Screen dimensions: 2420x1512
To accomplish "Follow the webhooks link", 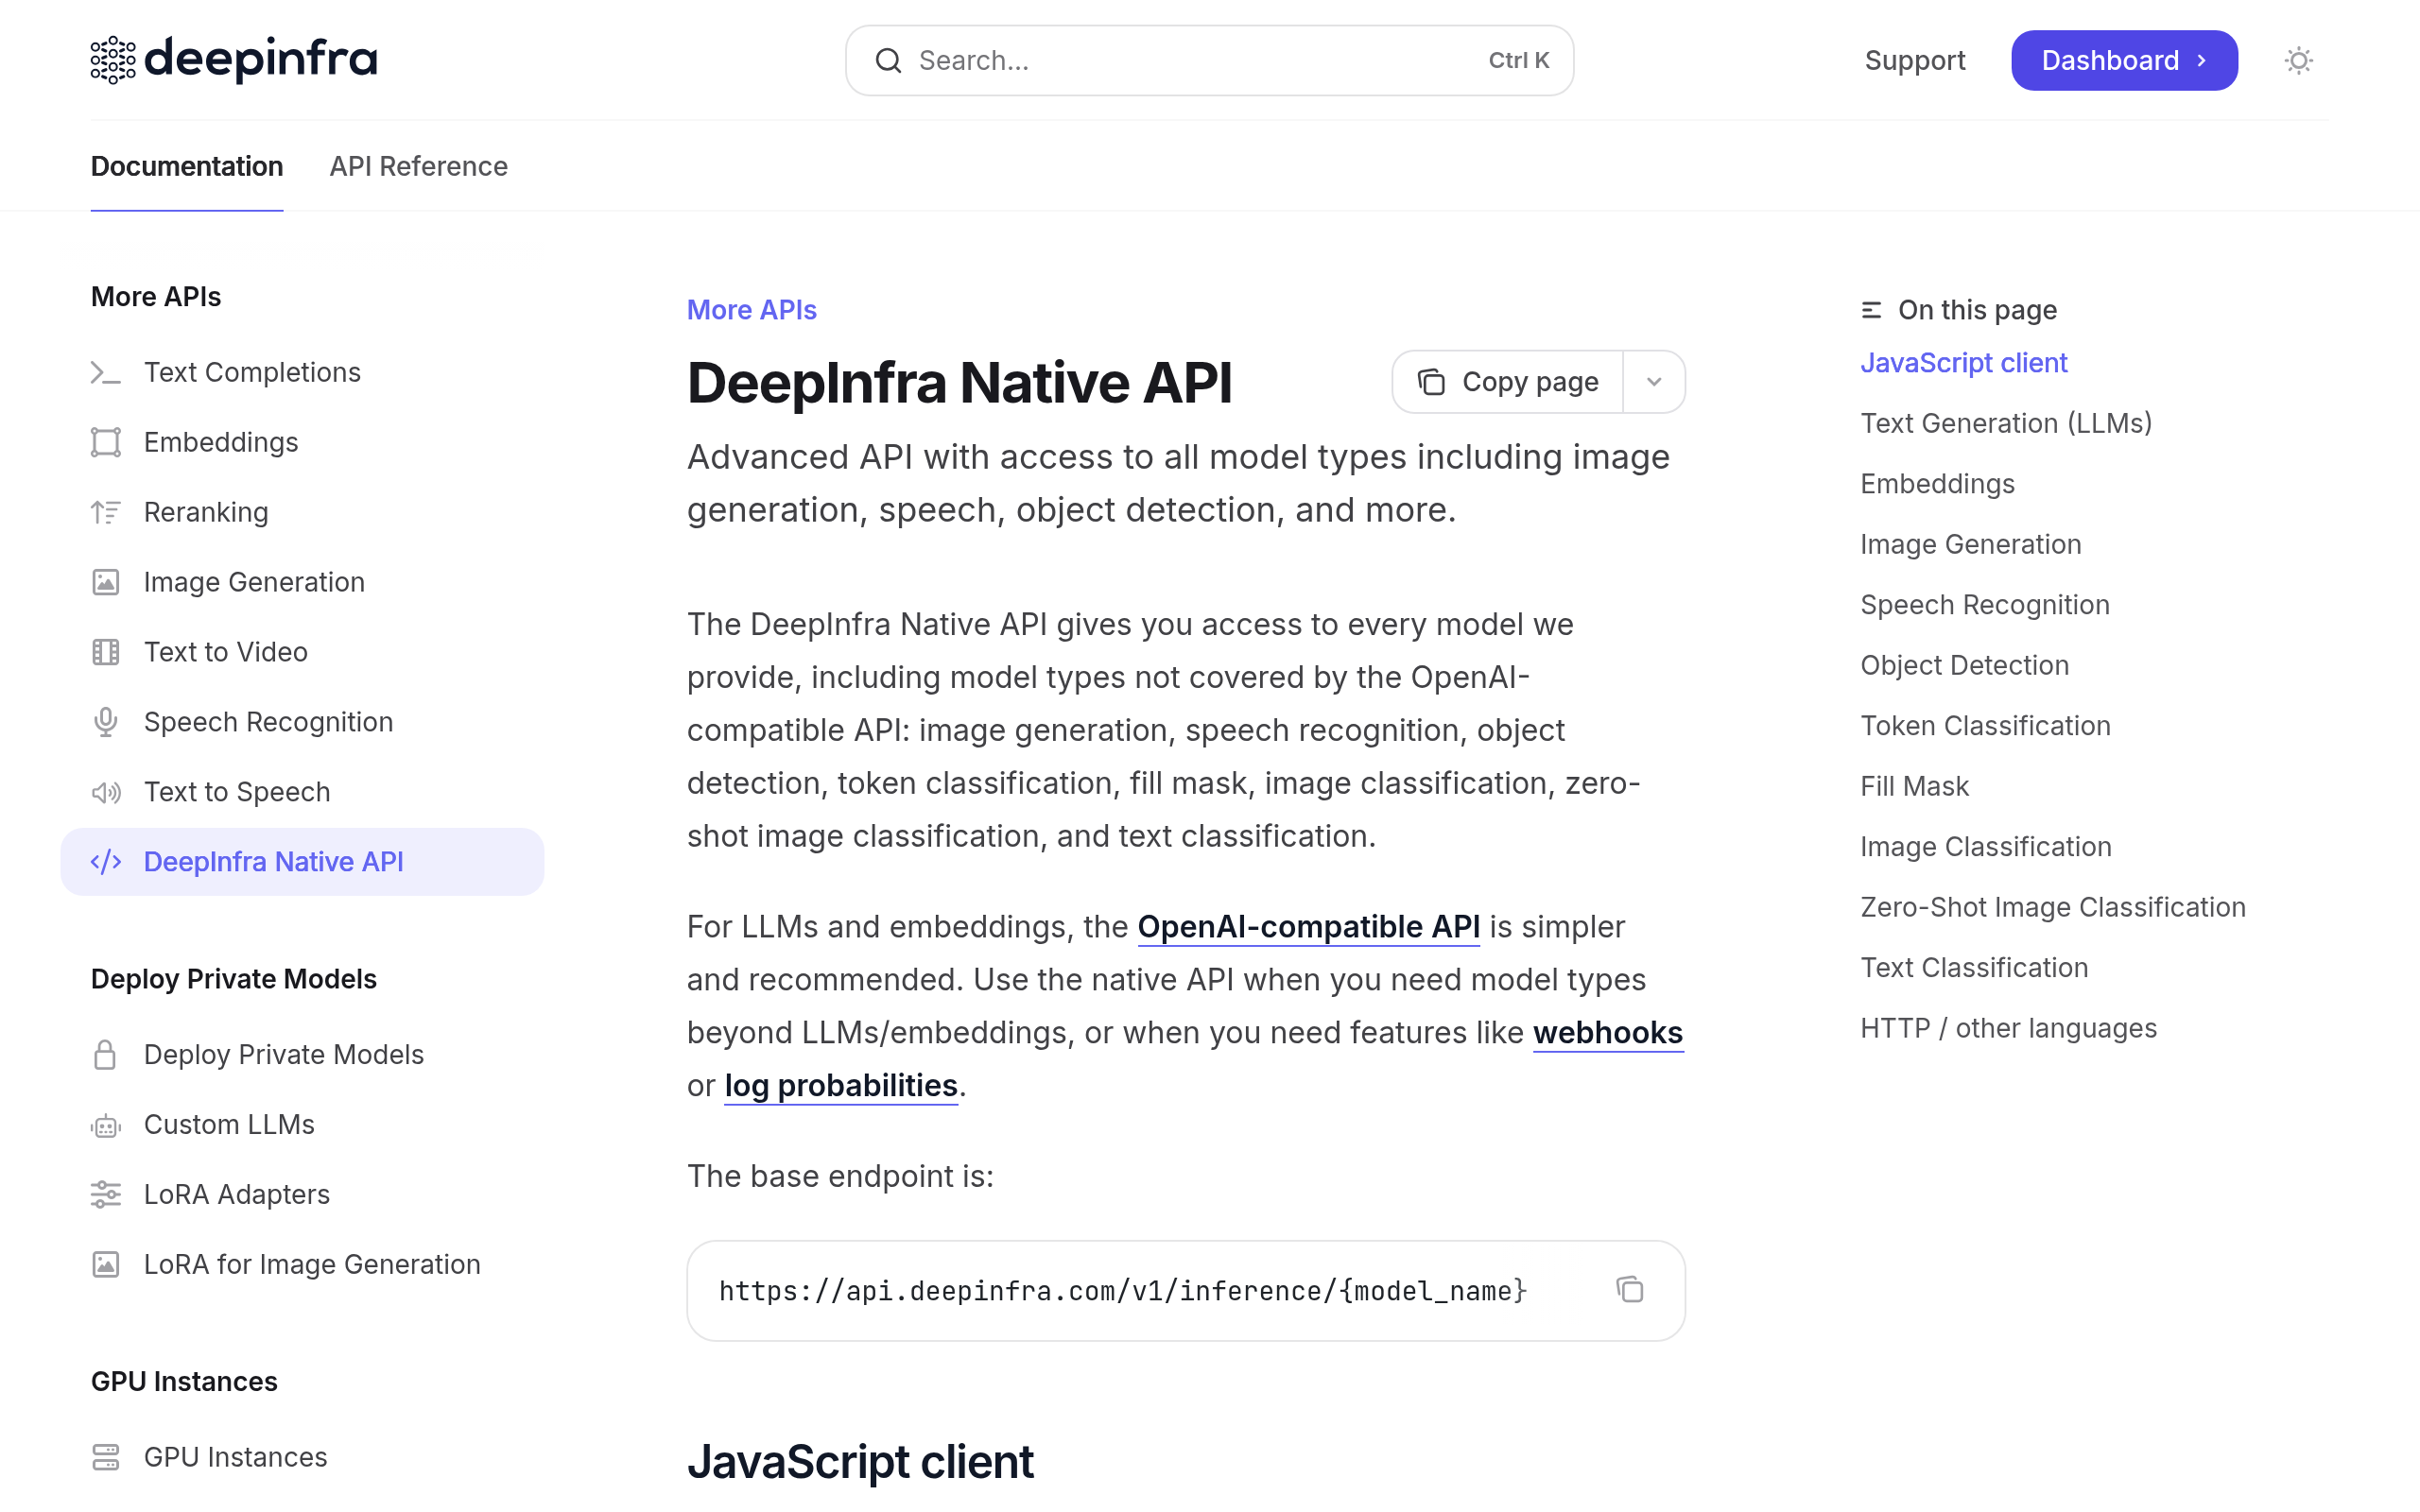I will point(1608,1033).
